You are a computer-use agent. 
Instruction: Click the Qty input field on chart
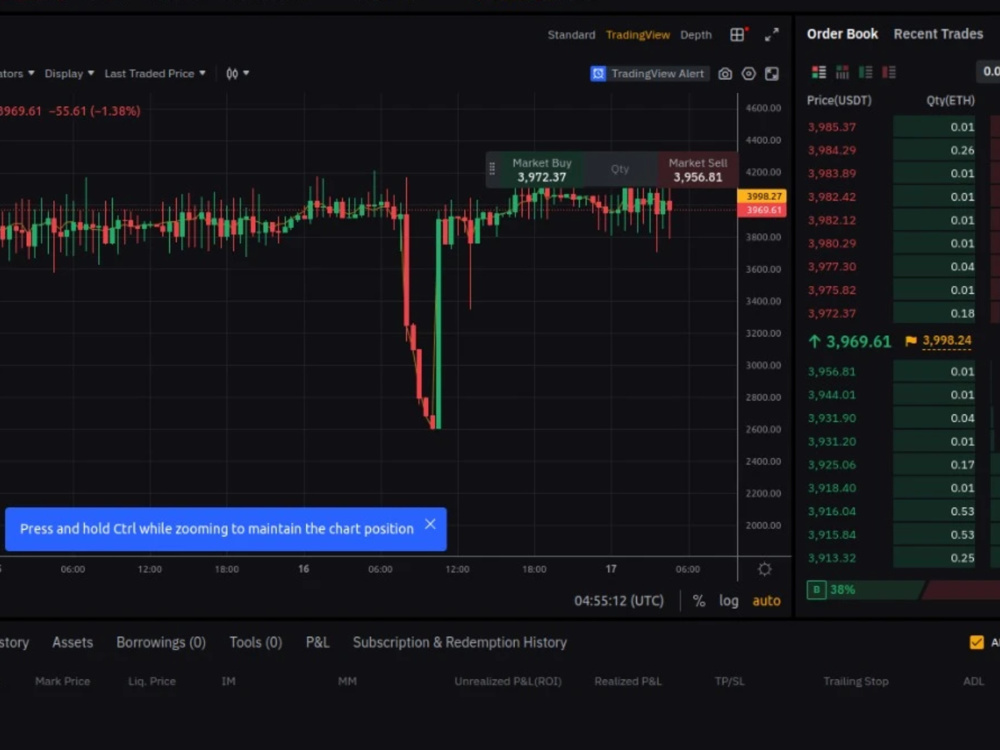(620, 169)
